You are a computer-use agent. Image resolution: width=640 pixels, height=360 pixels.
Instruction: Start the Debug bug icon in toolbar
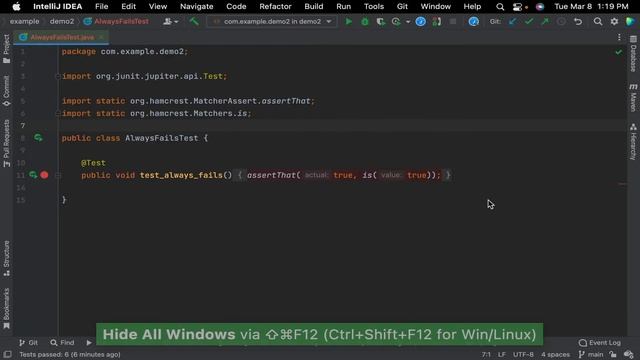pos(365,21)
